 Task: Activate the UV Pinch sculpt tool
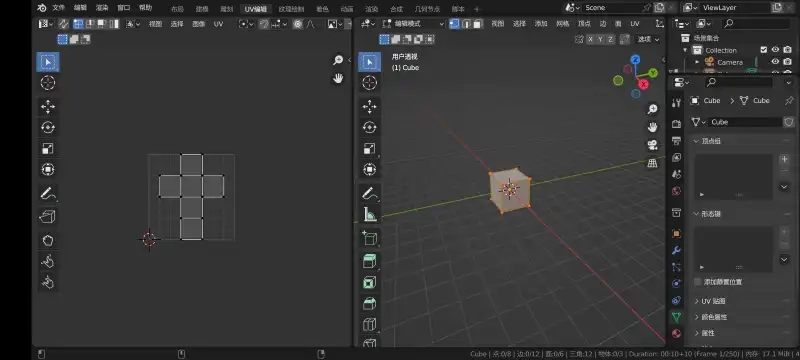[x=47, y=282]
